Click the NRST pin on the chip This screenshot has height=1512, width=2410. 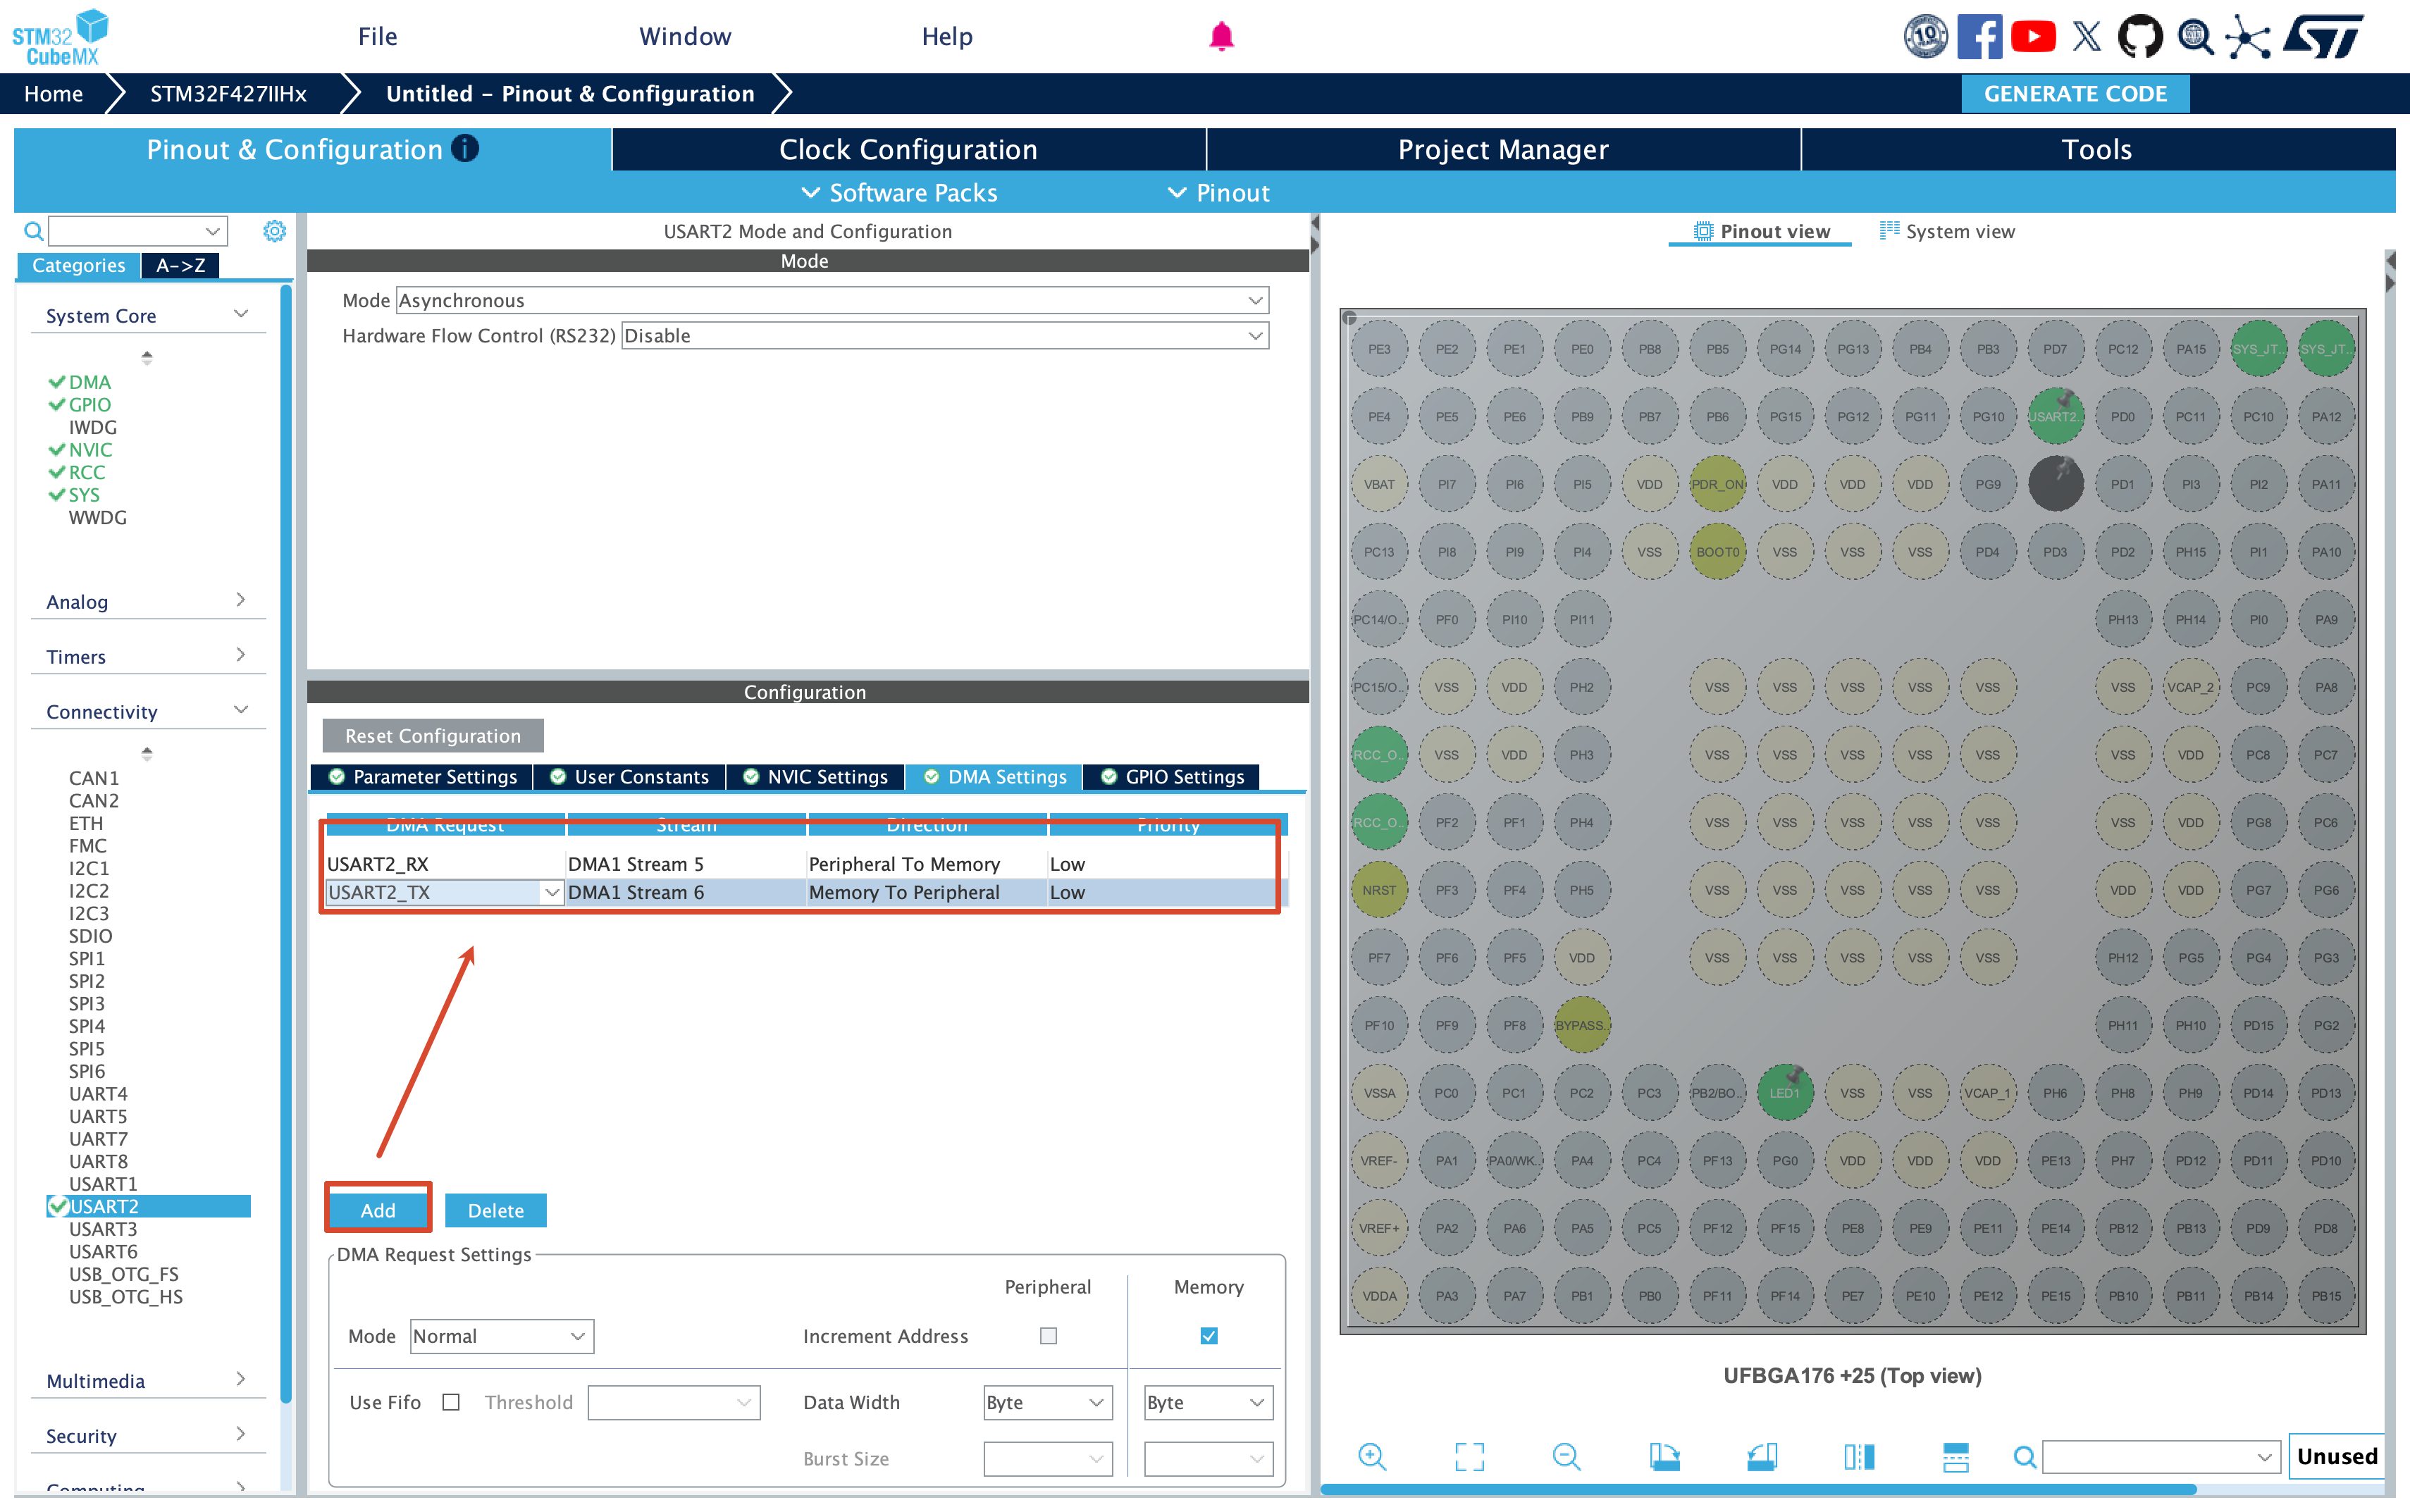1379,889
